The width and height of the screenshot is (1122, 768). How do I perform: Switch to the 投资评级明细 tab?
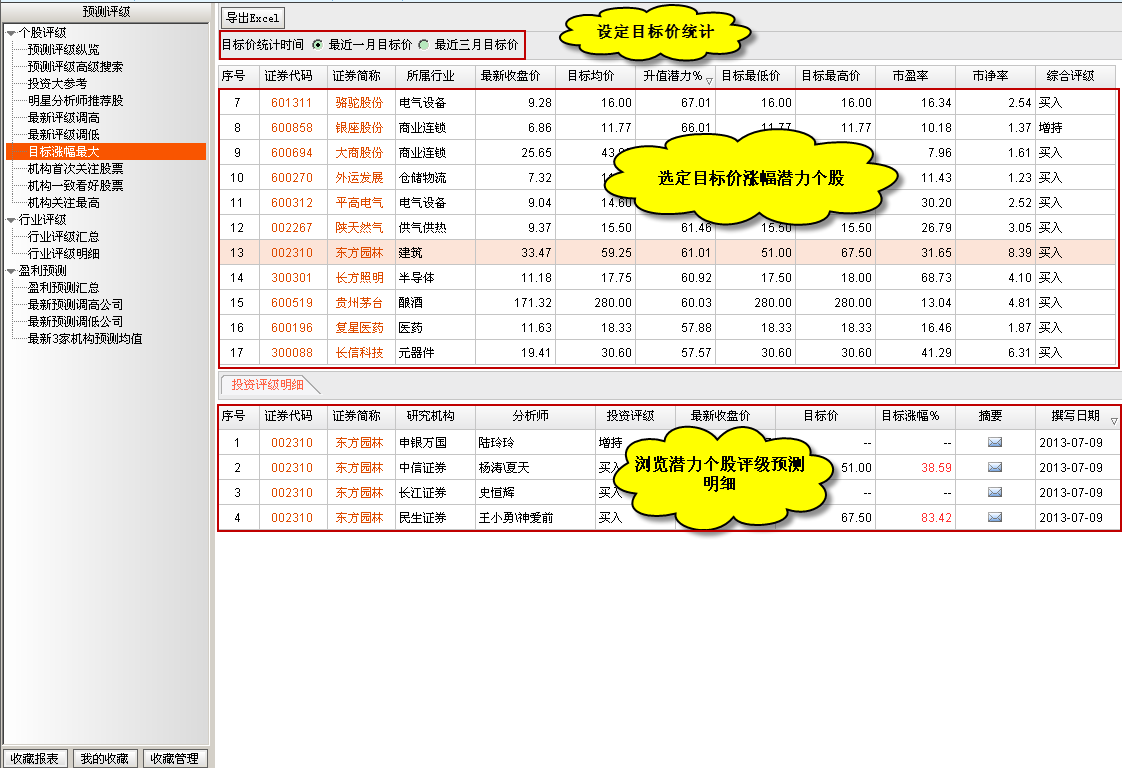coord(267,384)
